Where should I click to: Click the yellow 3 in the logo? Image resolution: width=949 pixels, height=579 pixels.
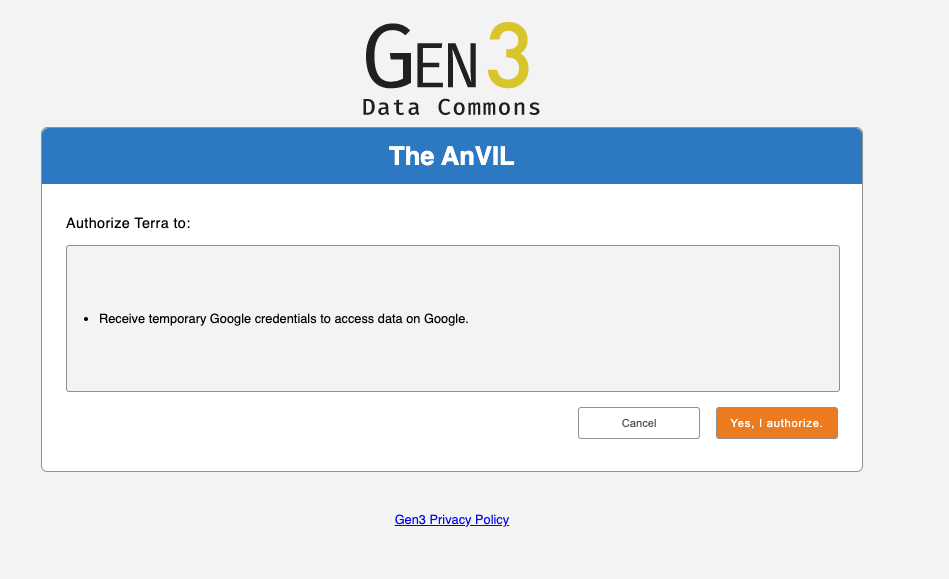point(507,57)
